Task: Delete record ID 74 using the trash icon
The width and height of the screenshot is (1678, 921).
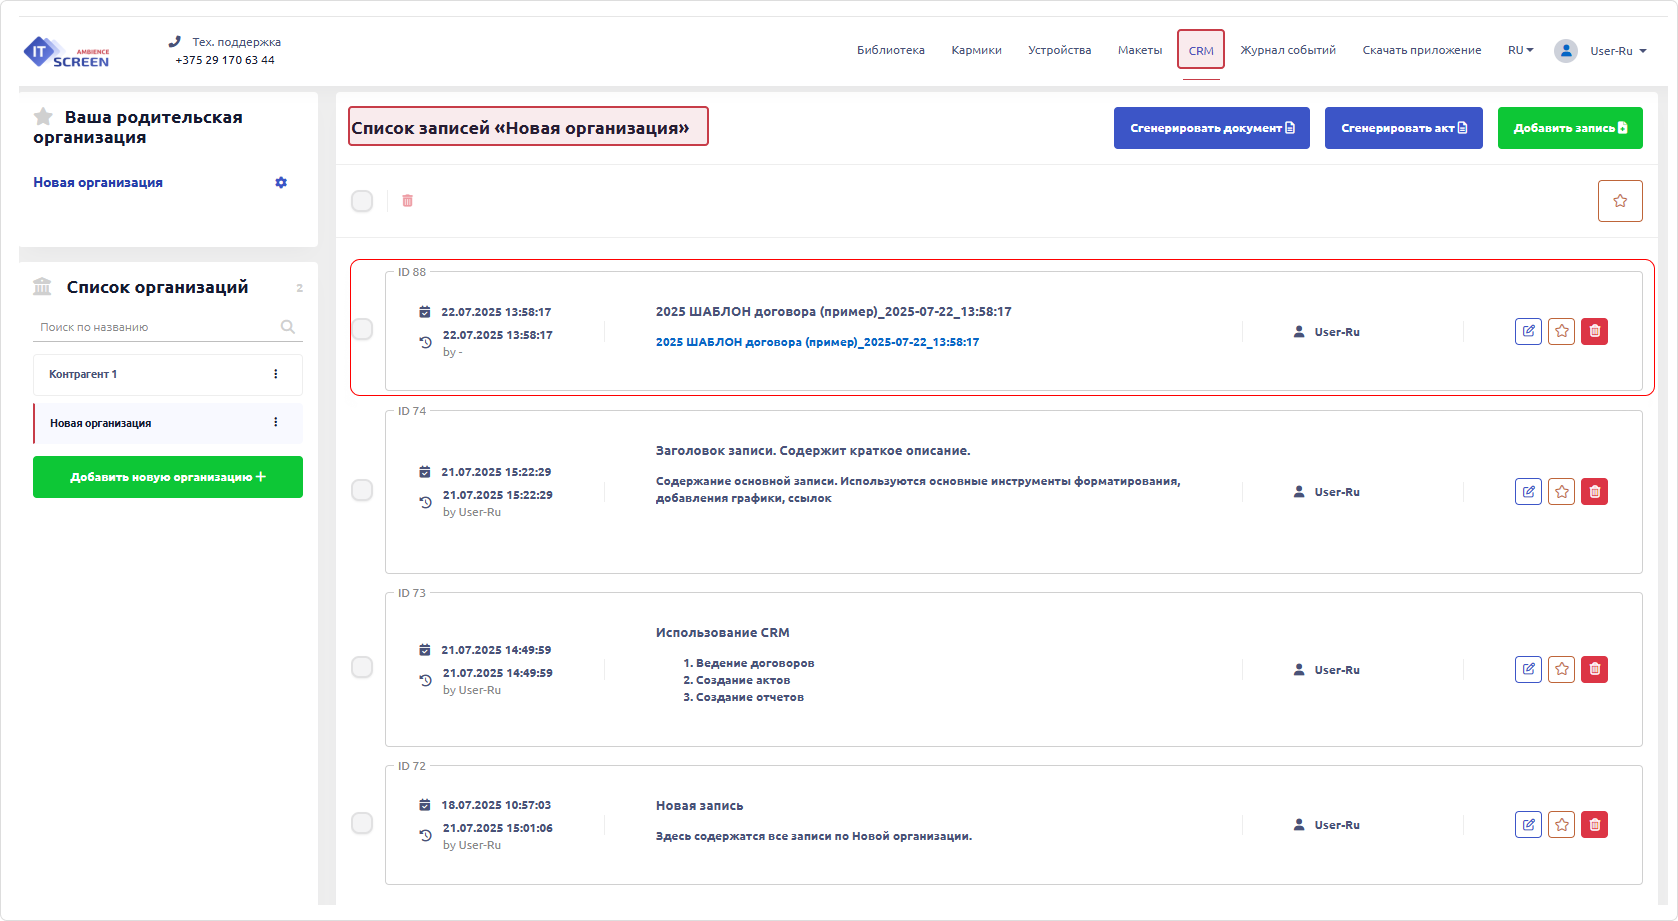Action: 1595,491
